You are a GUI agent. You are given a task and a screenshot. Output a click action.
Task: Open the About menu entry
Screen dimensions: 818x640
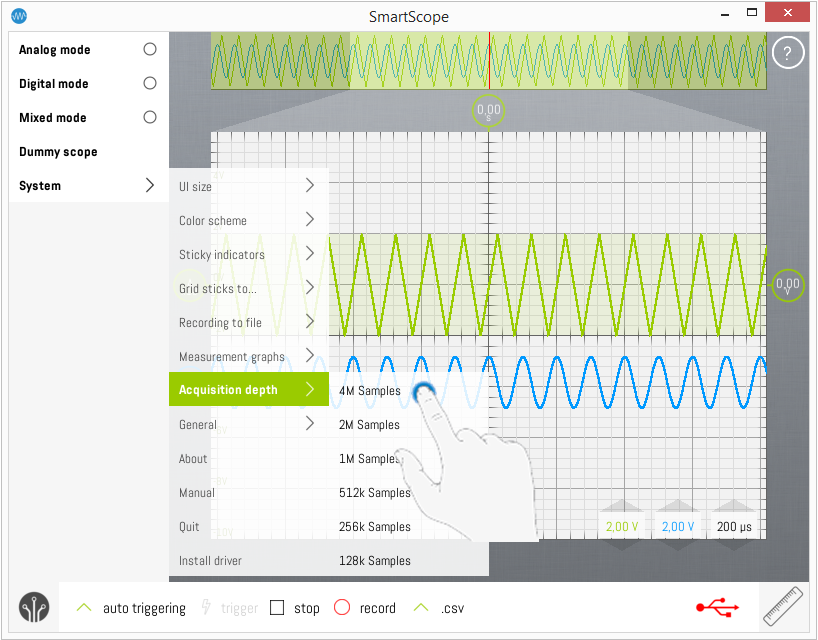click(x=194, y=459)
